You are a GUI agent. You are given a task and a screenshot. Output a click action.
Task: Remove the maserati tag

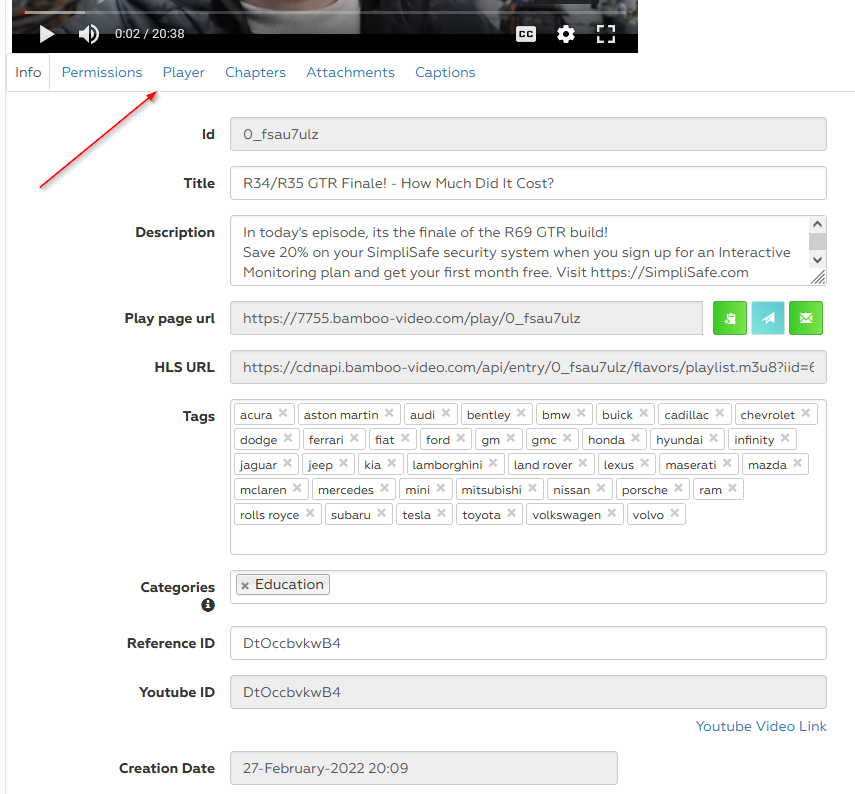point(727,463)
